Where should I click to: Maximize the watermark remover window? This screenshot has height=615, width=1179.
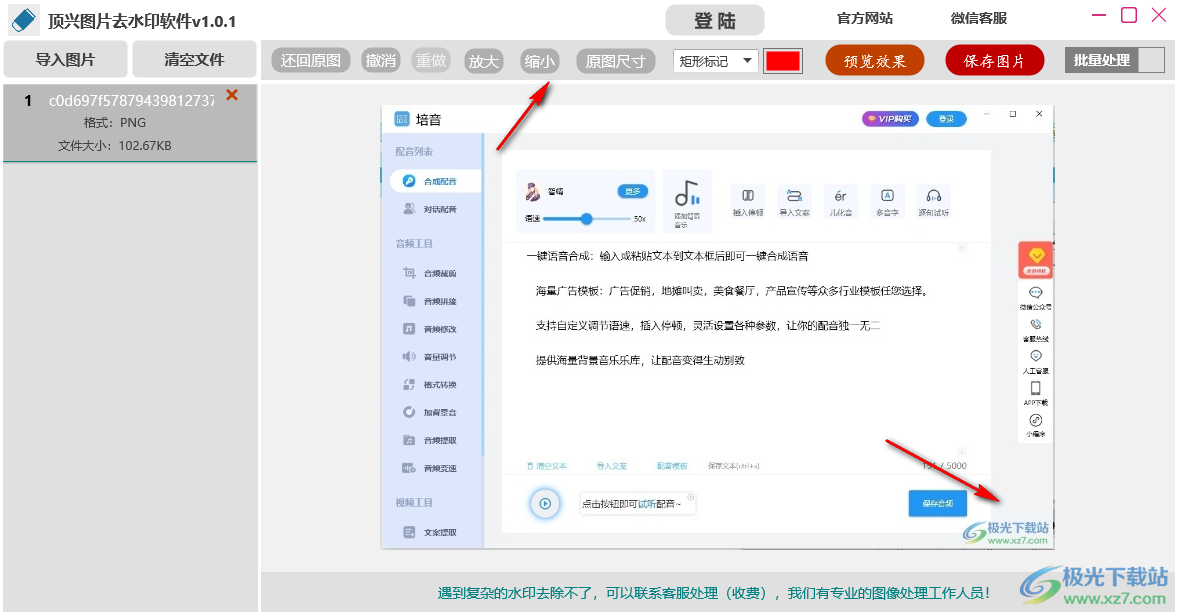tap(1129, 15)
